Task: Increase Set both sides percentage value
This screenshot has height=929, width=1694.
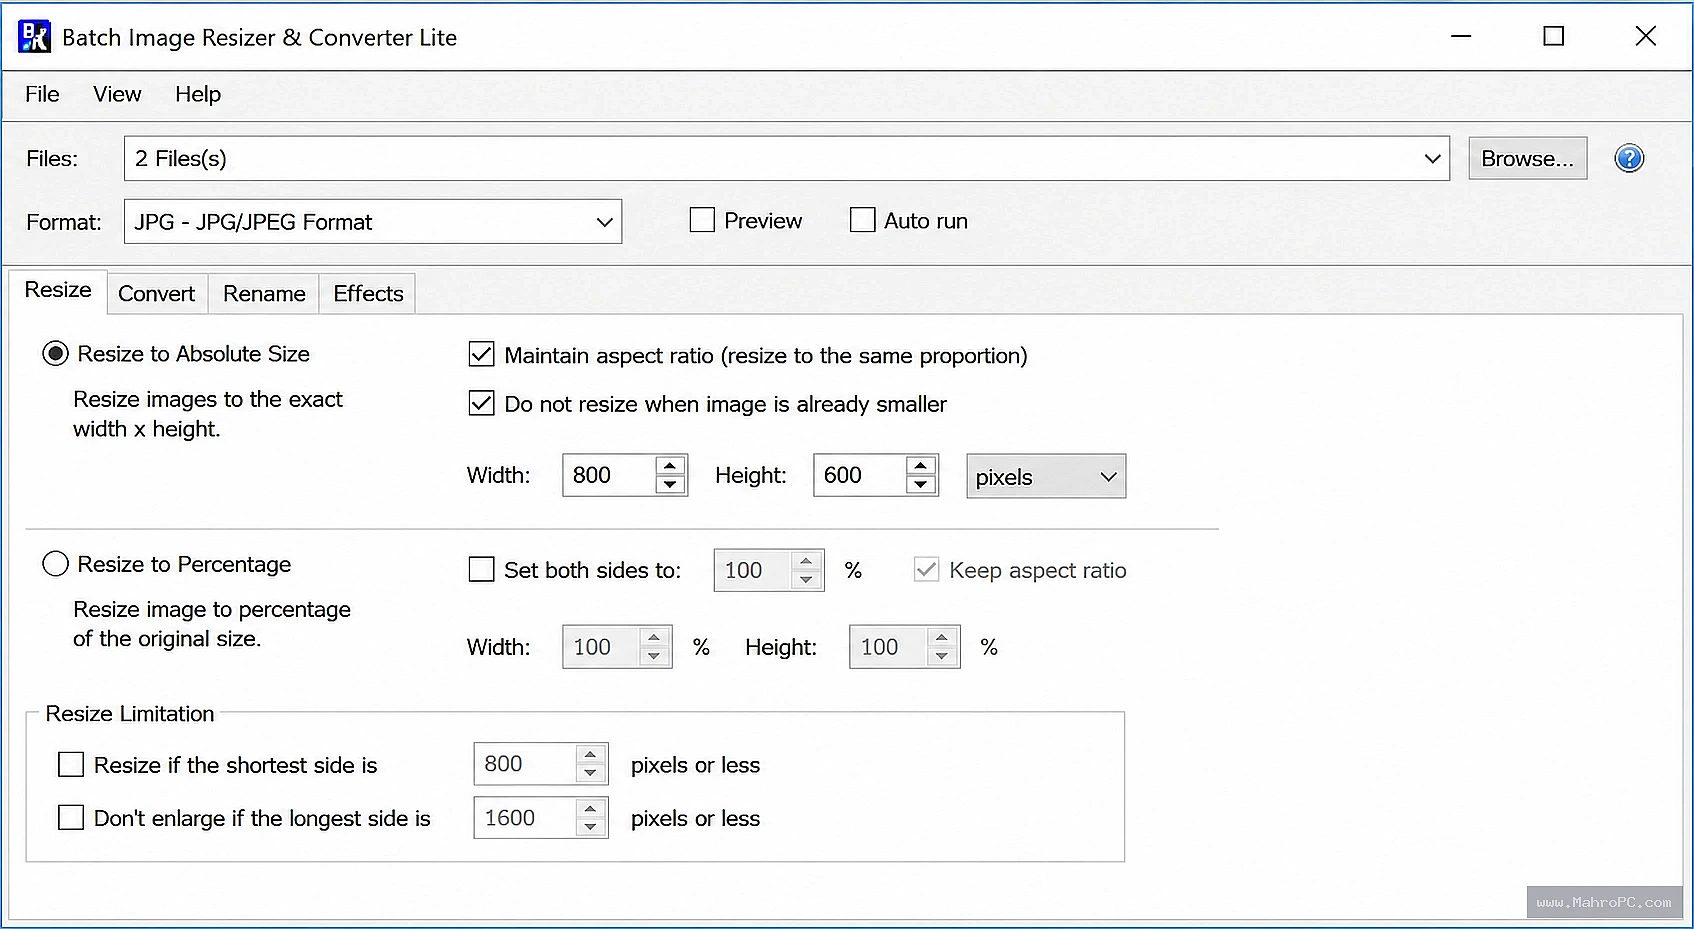Action: coord(806,561)
